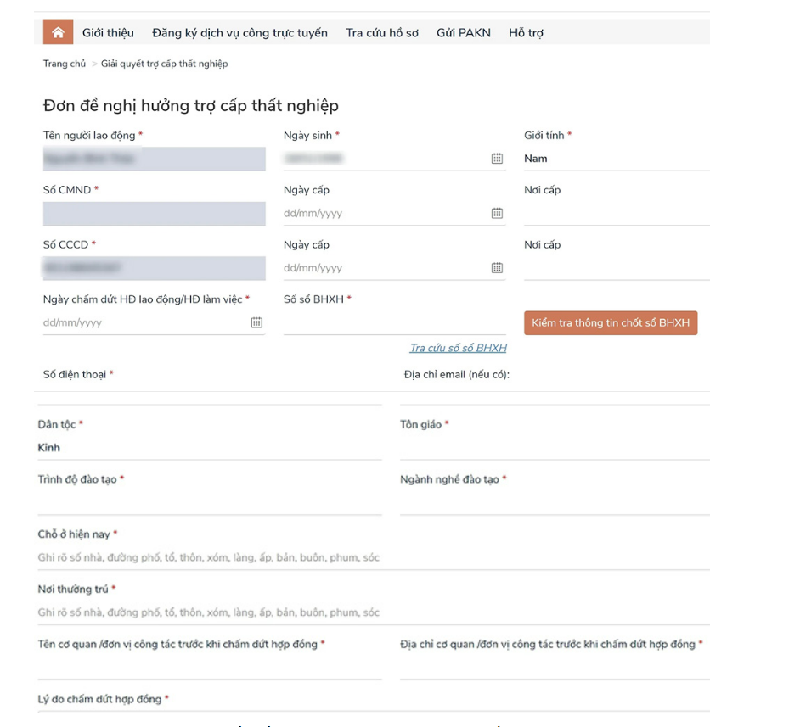Click the Số điện thoại input field
The width and height of the screenshot is (800, 727).
209,394
